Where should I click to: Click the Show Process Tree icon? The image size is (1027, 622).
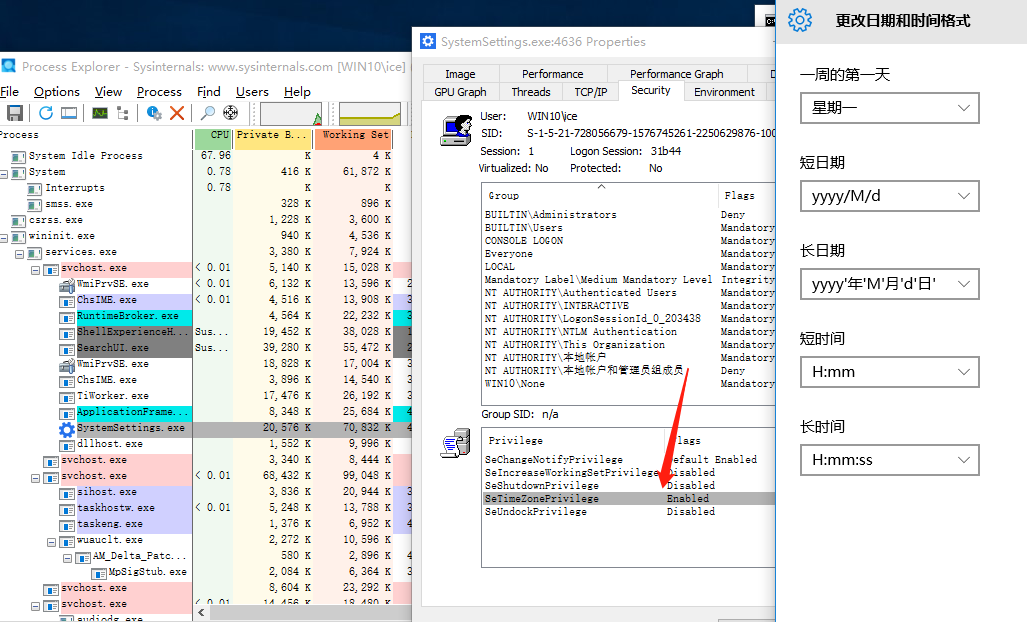[125, 113]
